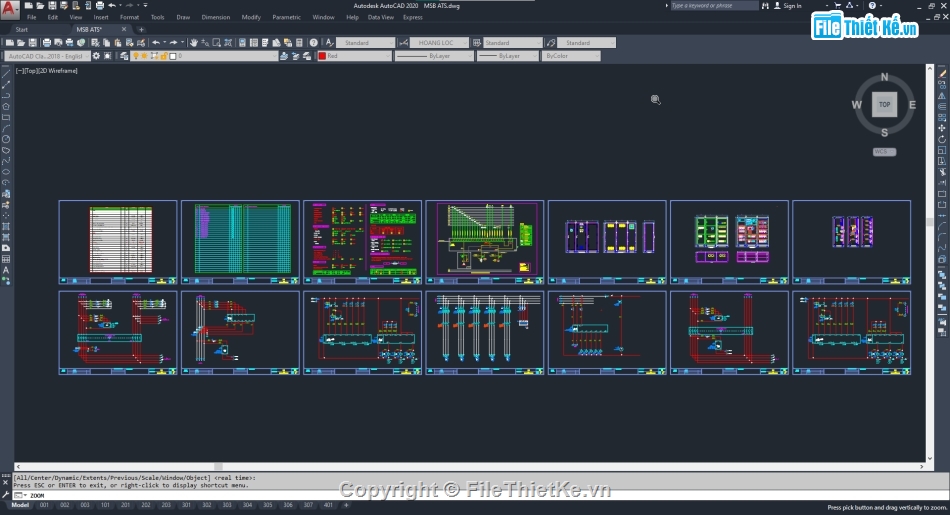Screen dimensions: 950x515
Task: Click the Multileader Style icon
Action: coord(551,42)
